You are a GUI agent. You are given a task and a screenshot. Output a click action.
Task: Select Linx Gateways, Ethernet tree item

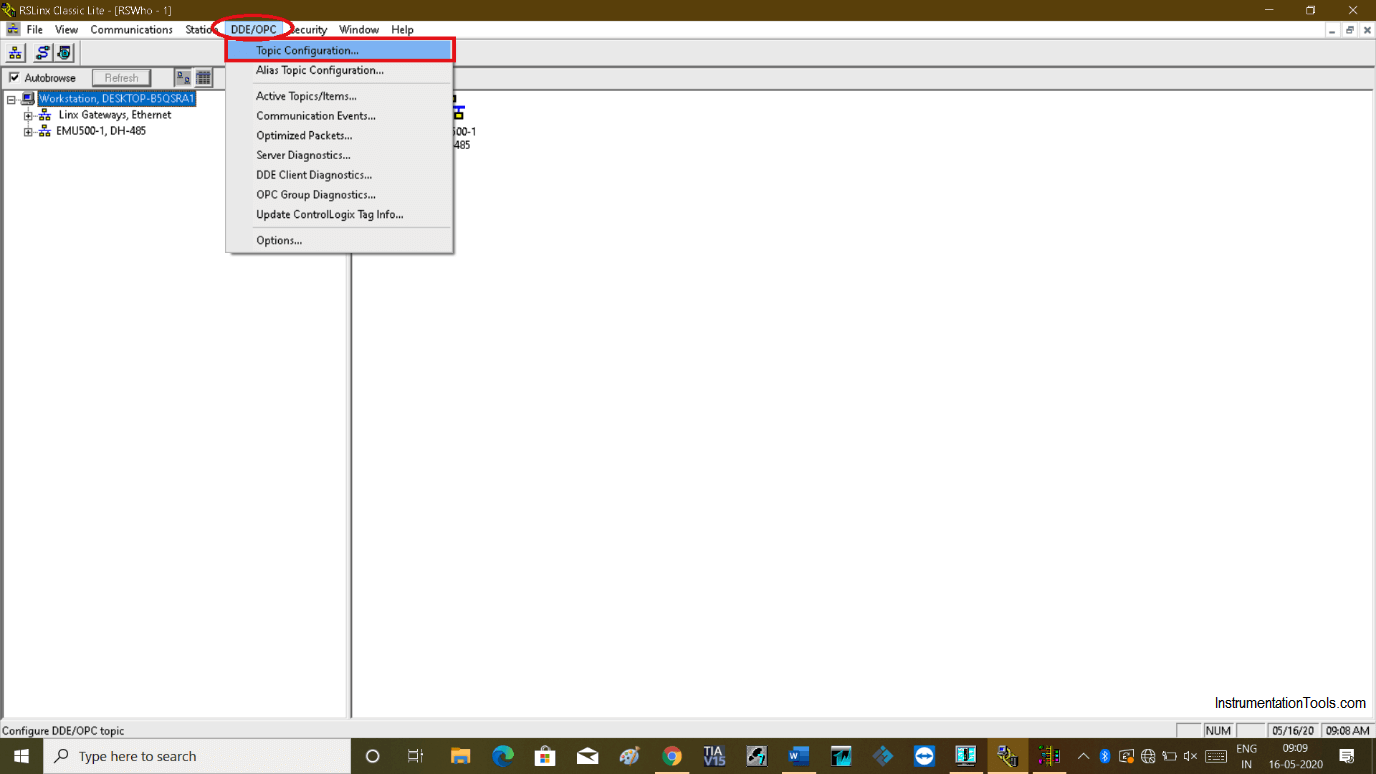pyautogui.click(x=114, y=115)
